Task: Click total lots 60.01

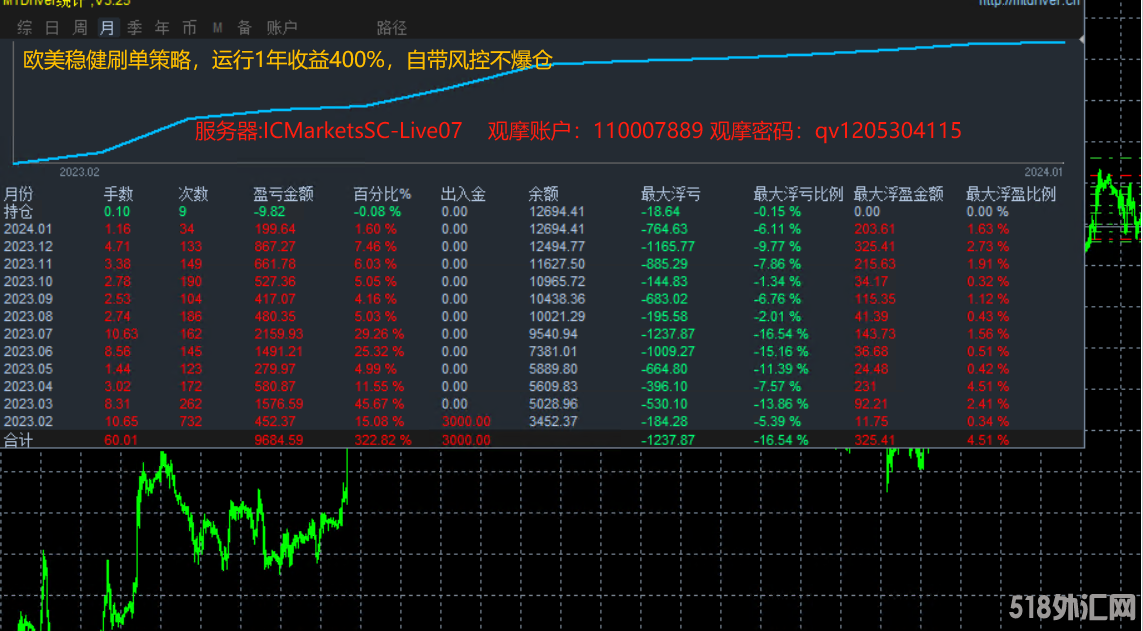Action: click(120, 440)
